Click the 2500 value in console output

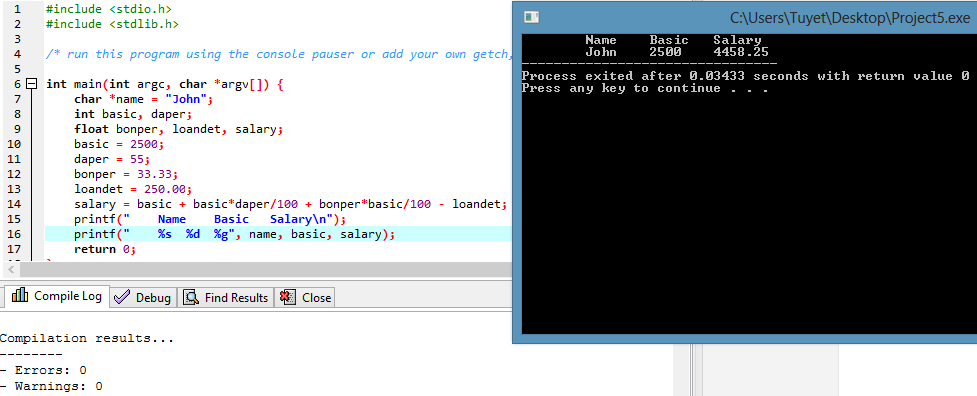pyautogui.click(x=665, y=52)
